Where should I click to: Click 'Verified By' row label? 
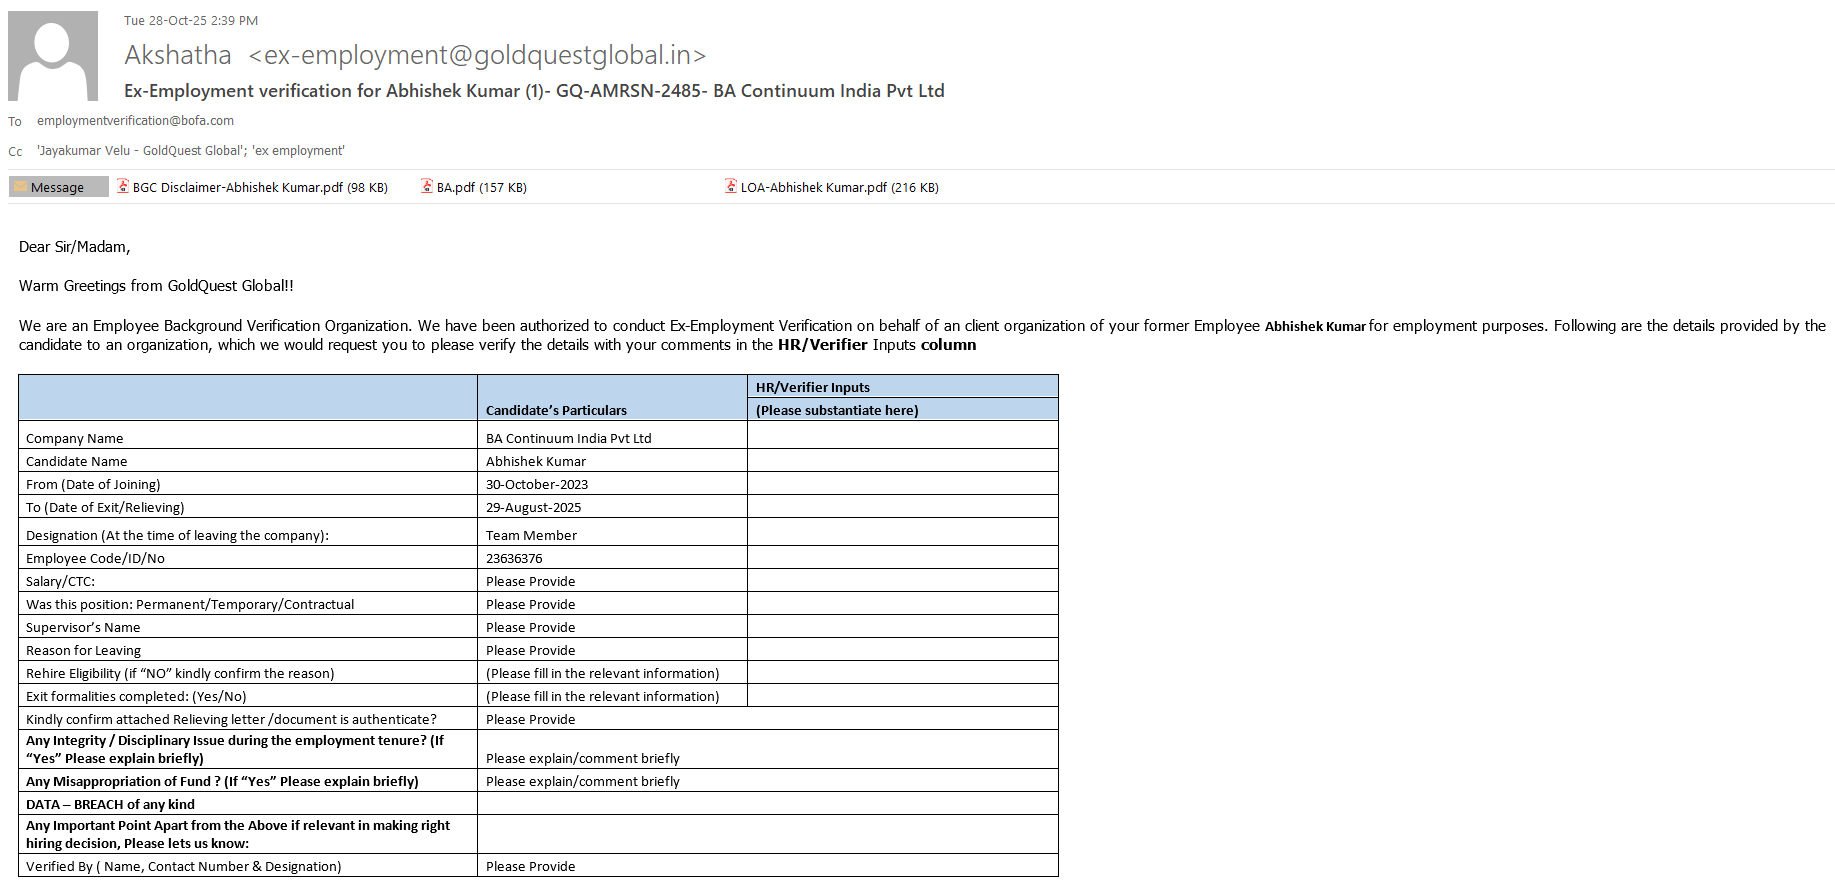point(183,866)
